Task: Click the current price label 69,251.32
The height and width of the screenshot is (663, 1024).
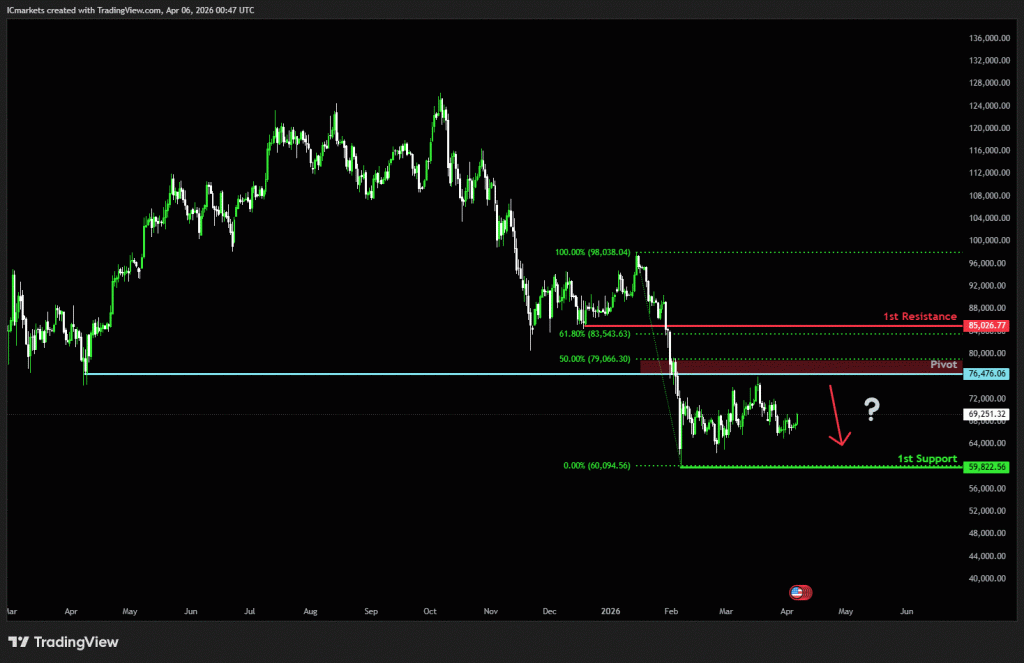Action: [x=986, y=413]
